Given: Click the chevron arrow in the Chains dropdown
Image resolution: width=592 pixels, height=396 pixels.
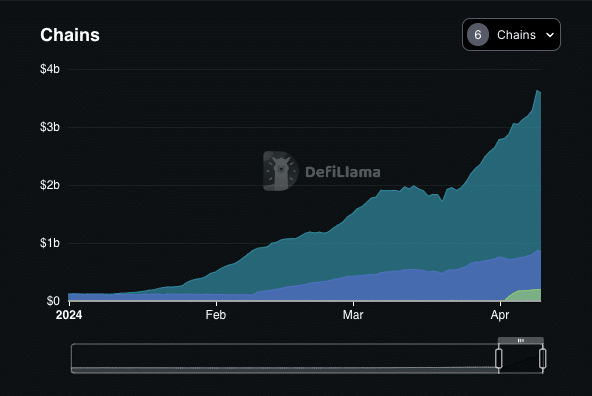Looking at the screenshot, I should pyautogui.click(x=550, y=35).
